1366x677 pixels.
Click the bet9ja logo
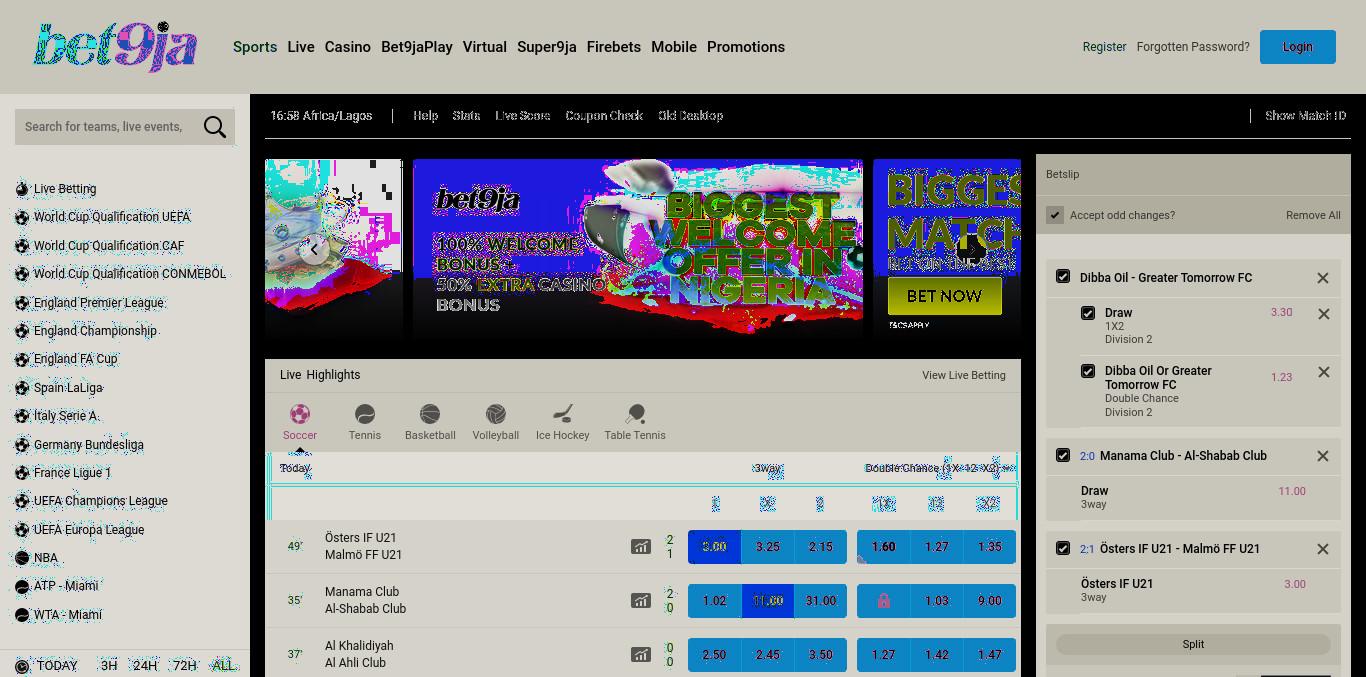point(116,47)
